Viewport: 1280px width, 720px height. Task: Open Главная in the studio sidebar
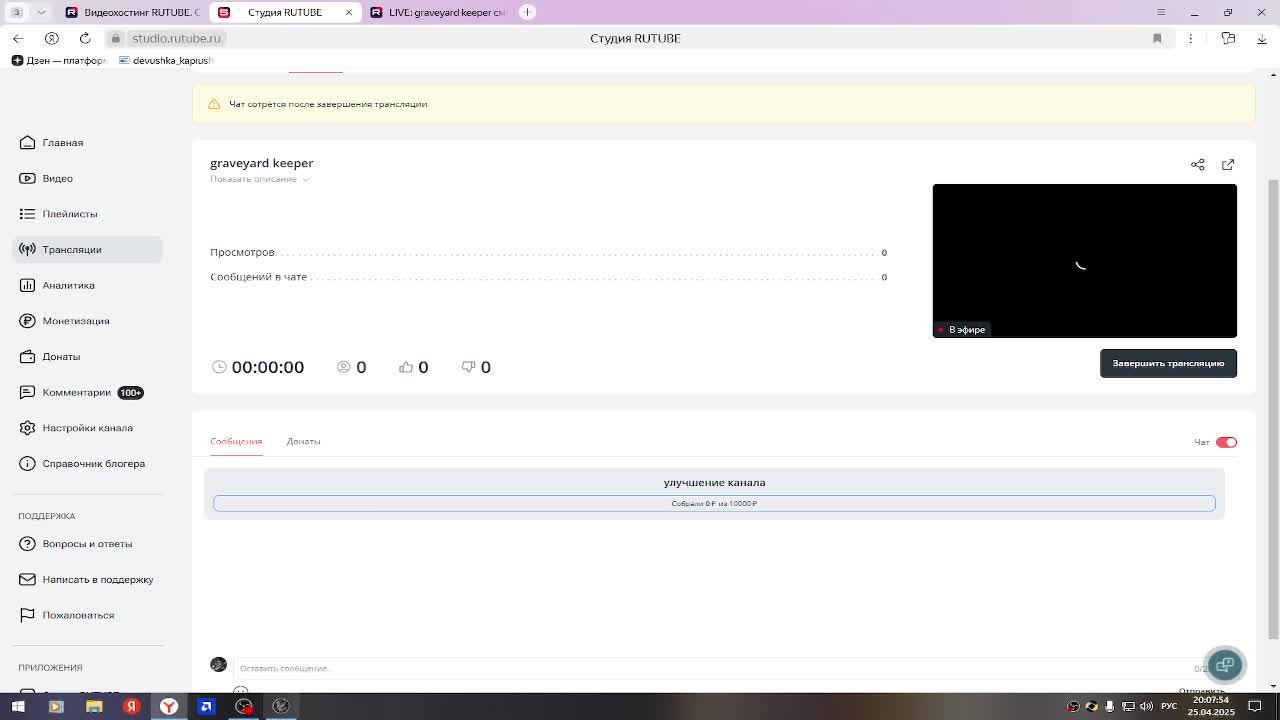(x=62, y=143)
